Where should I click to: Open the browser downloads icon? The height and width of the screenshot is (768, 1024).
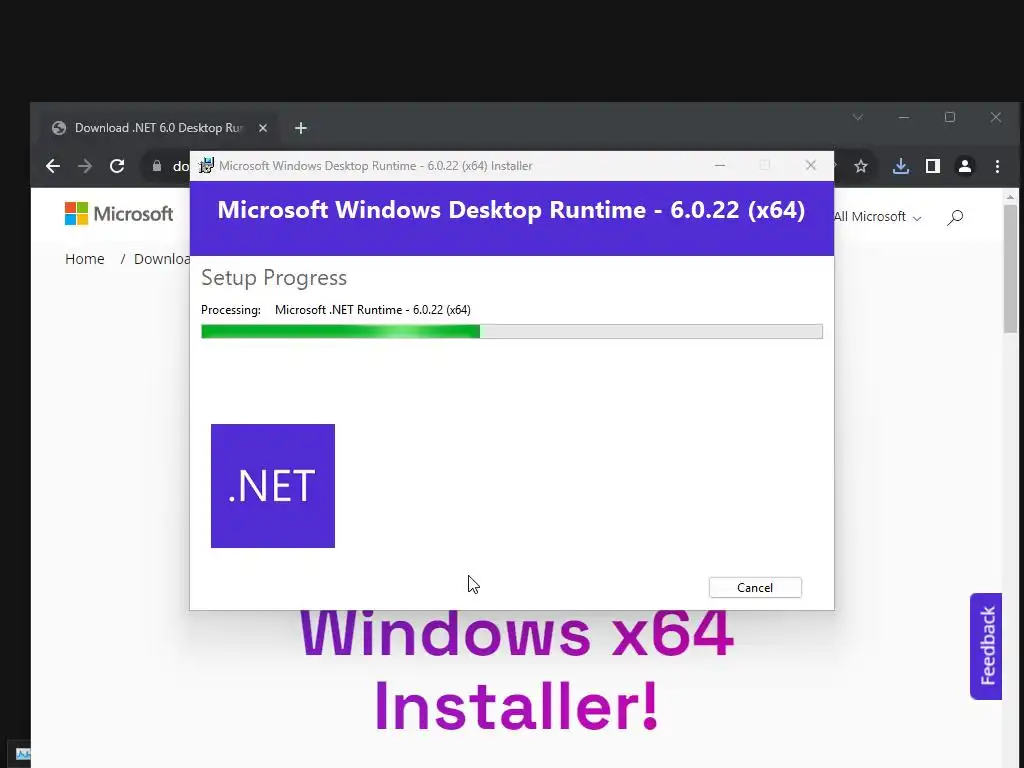click(x=901, y=167)
